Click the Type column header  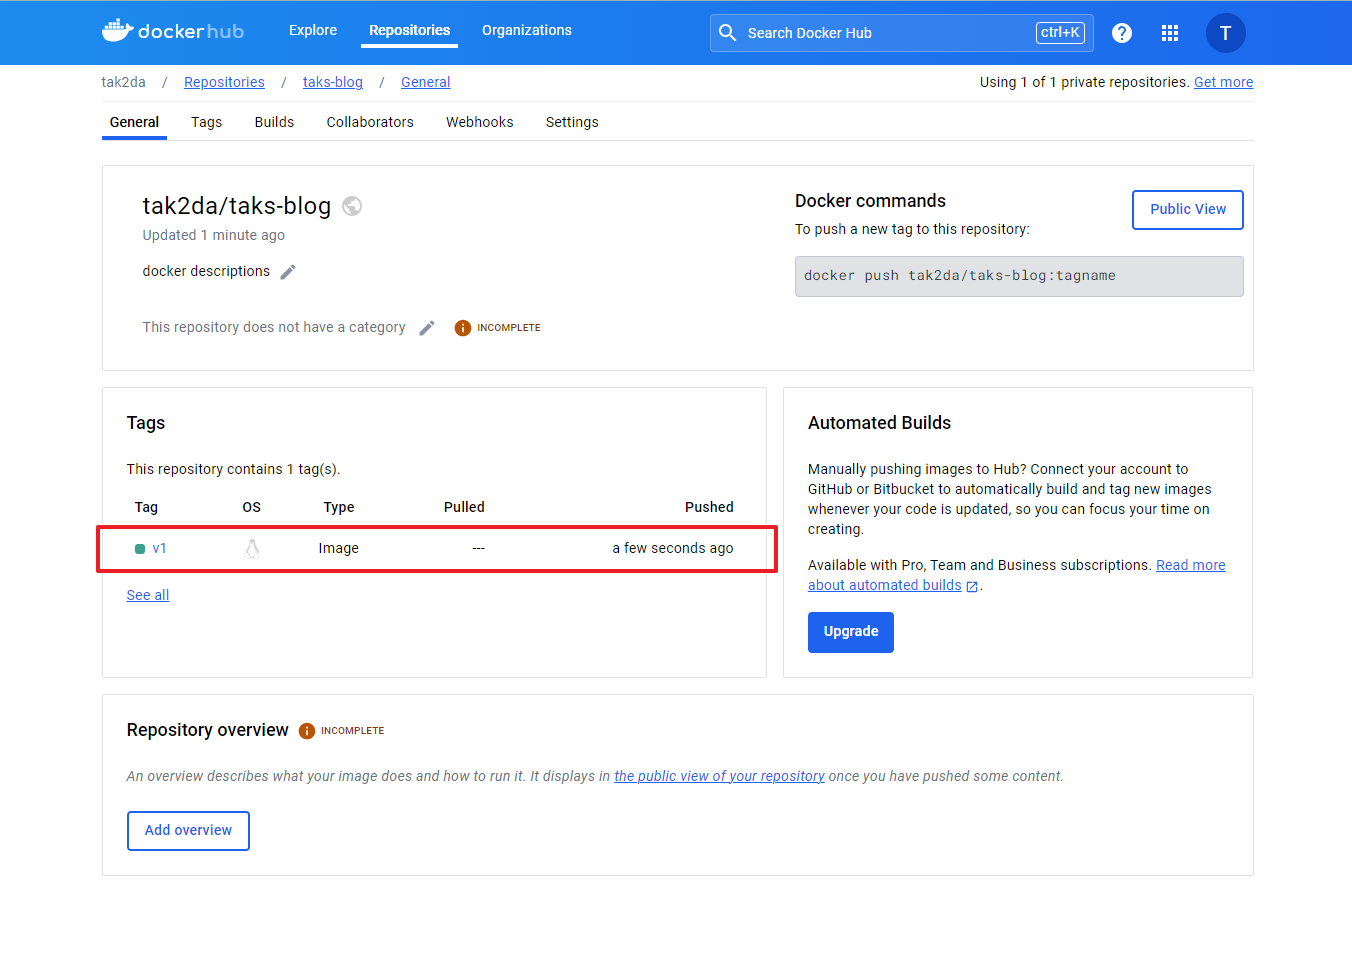(x=339, y=507)
